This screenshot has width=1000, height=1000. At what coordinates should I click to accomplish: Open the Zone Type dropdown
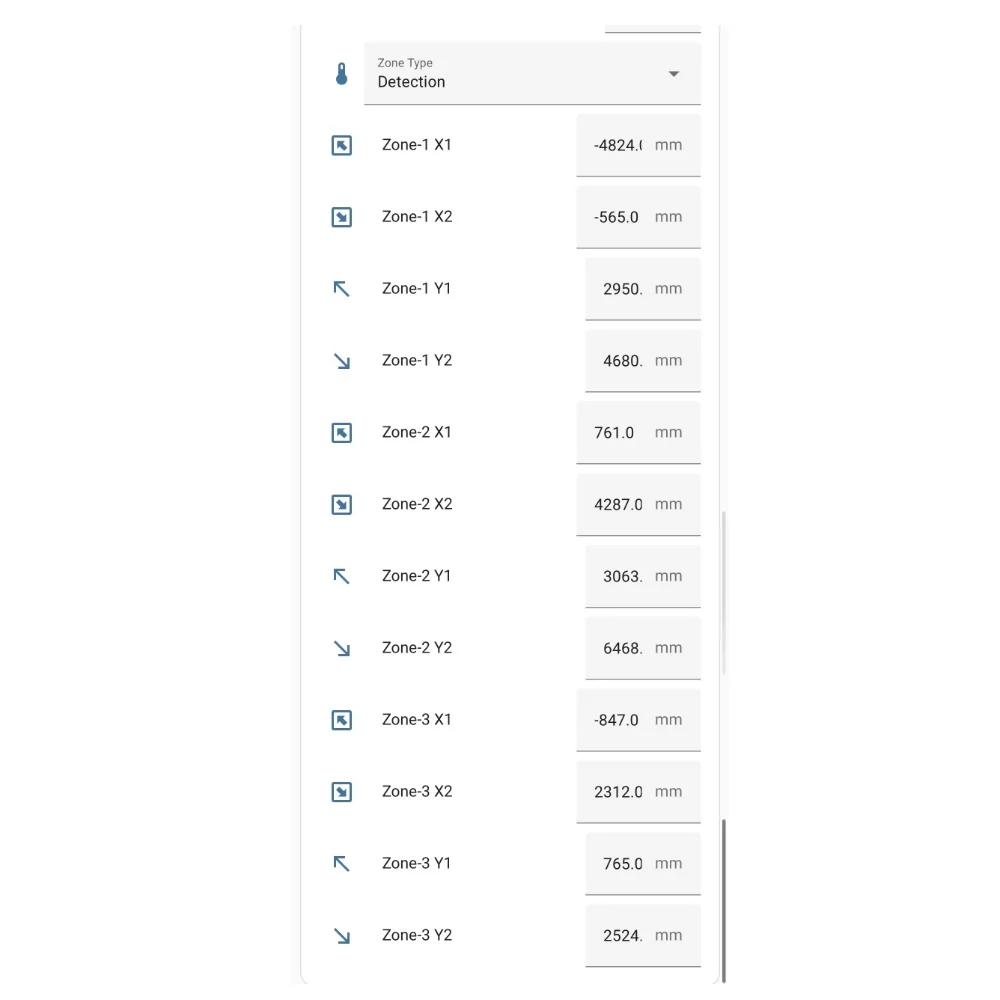pyautogui.click(x=520, y=74)
